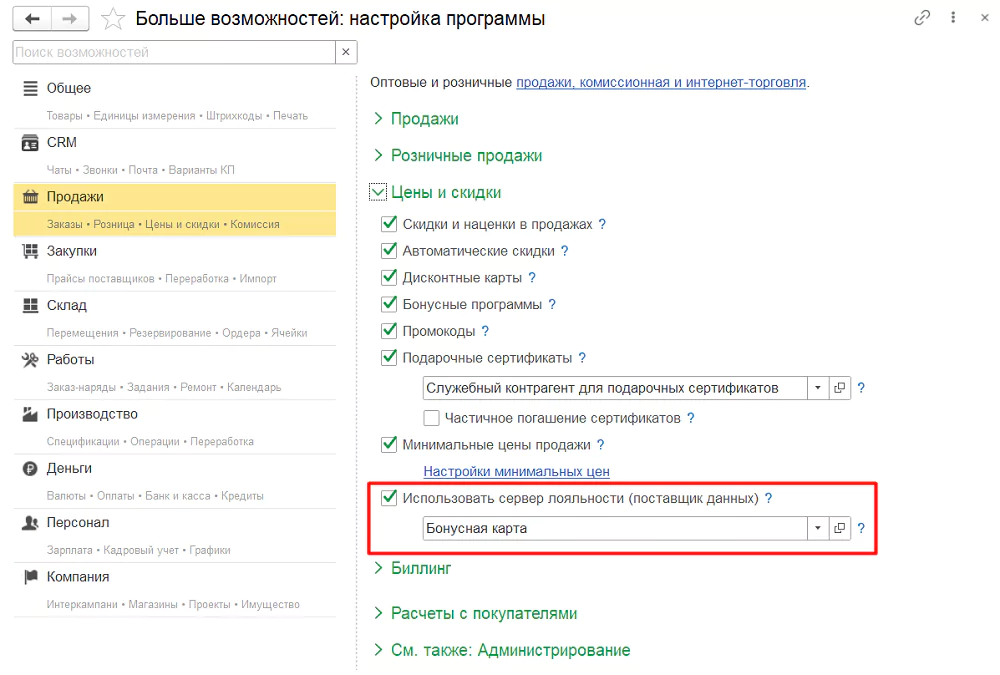
Task: Uncheck Использовать сервер лояльности checkbox
Action: pos(389,498)
